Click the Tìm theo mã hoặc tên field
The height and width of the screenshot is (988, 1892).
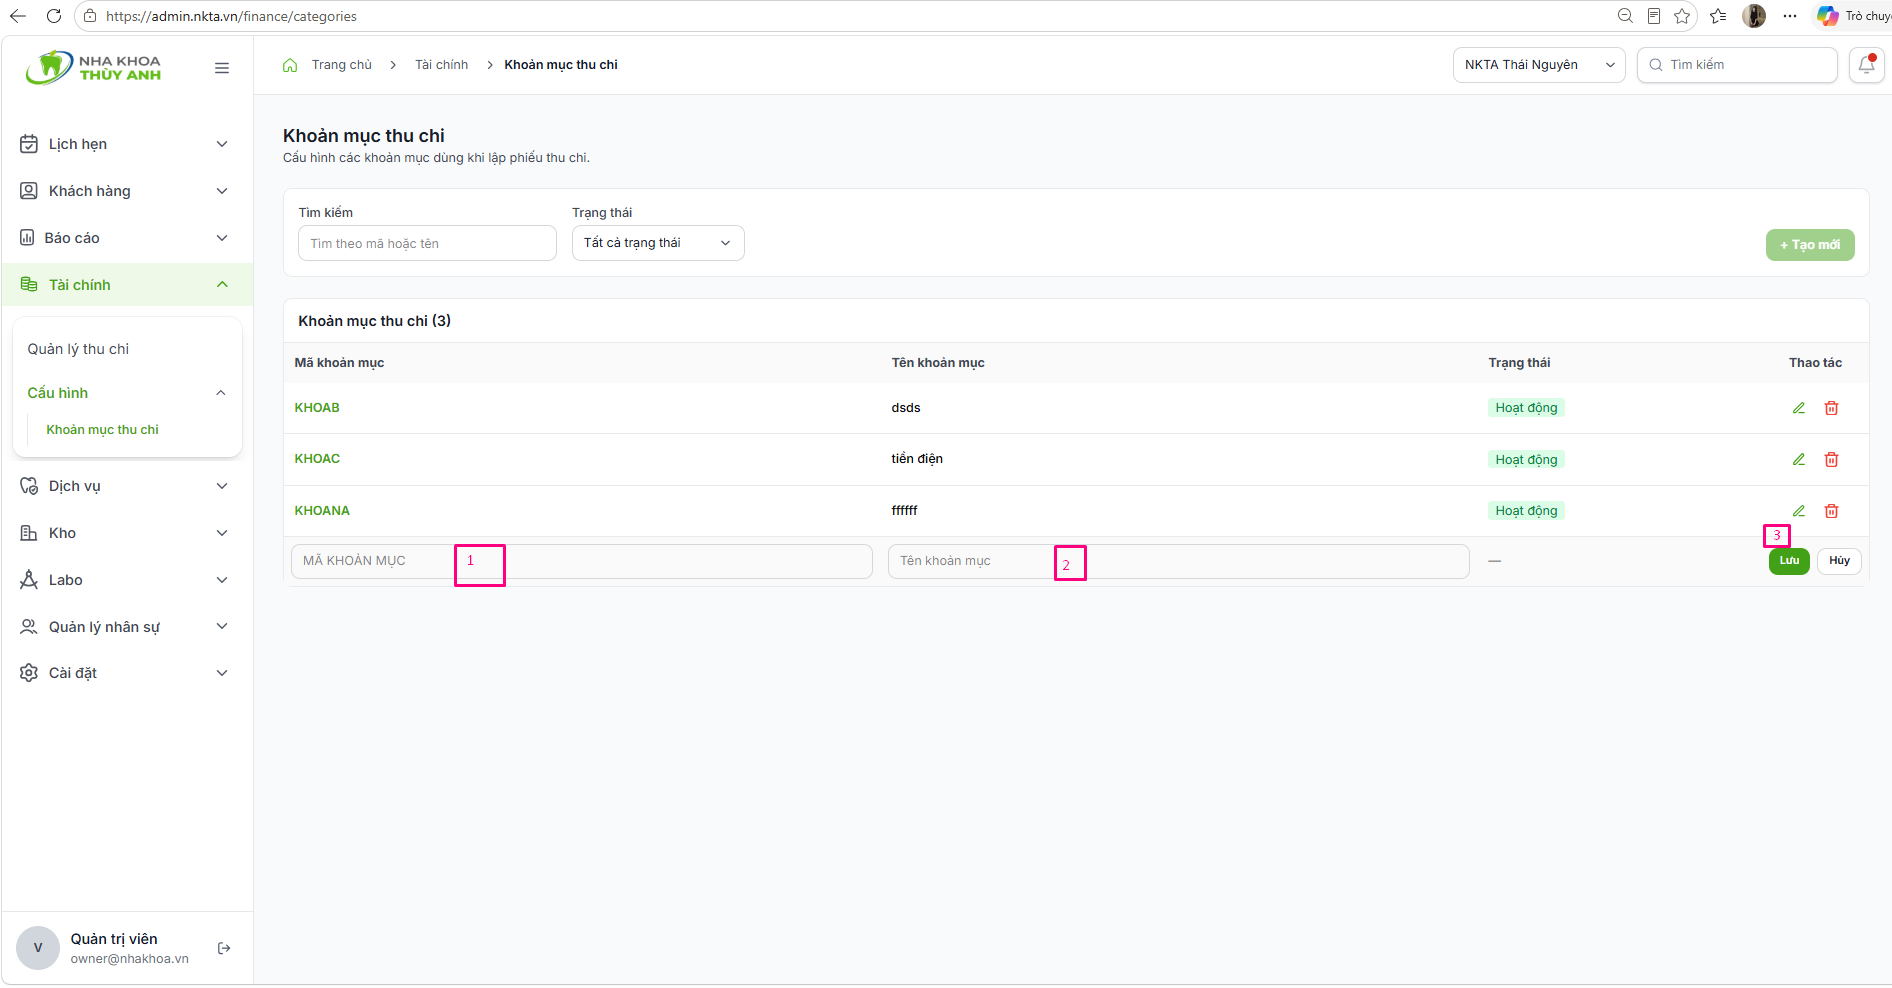427,243
